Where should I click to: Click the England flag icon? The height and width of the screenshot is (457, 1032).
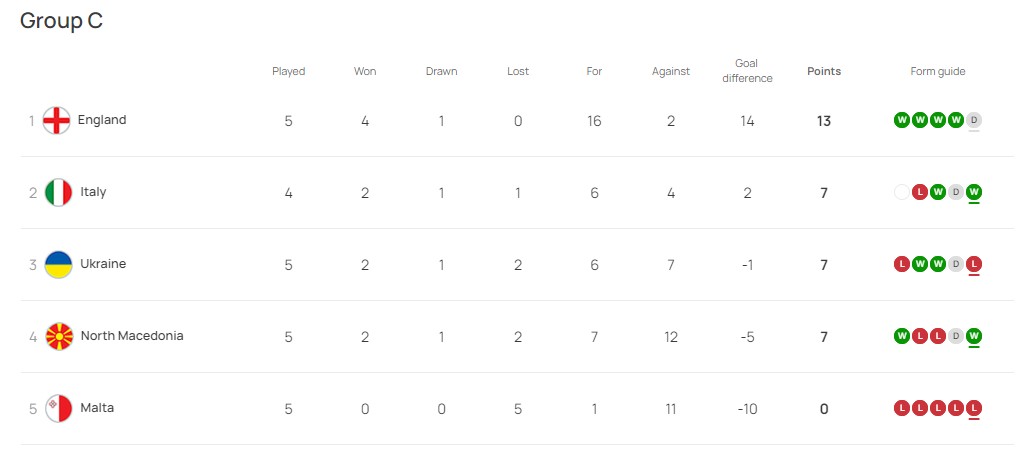click(x=57, y=121)
